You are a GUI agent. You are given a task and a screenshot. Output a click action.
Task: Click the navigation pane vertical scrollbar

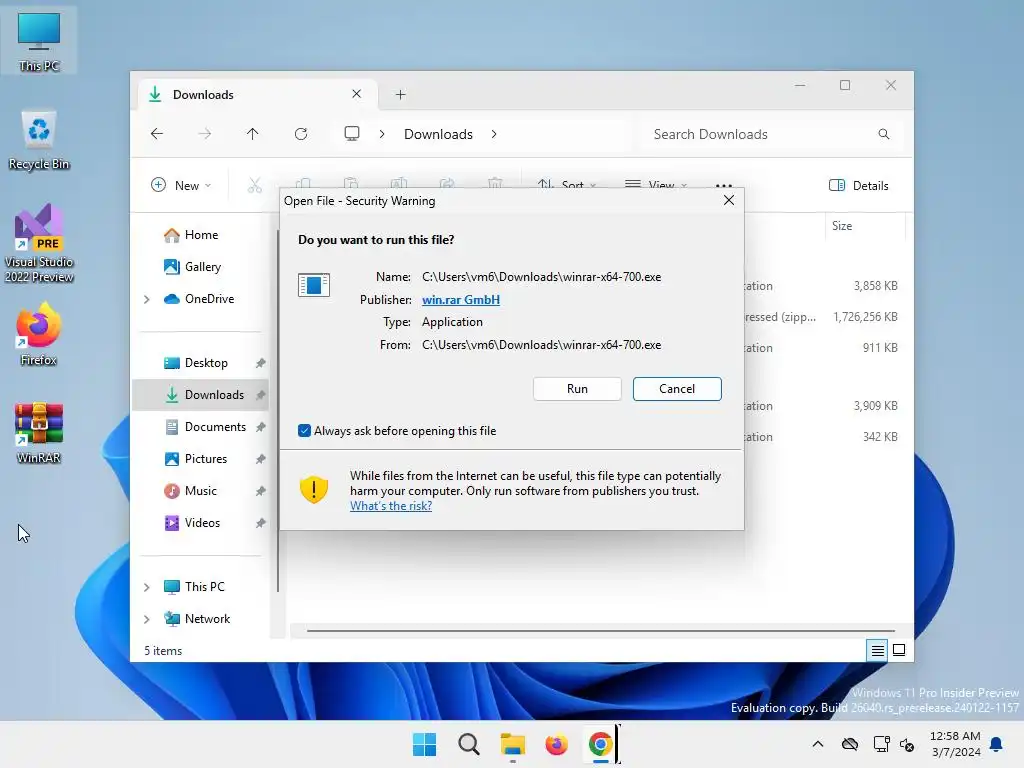(x=278, y=411)
